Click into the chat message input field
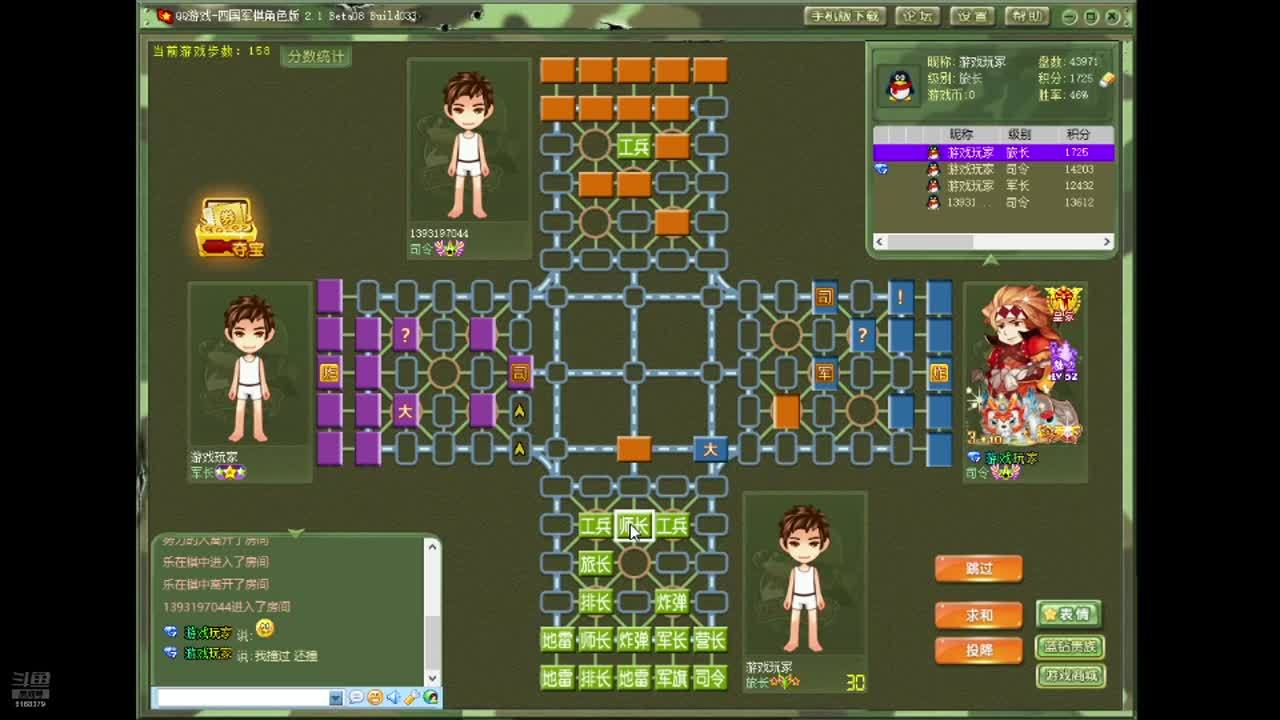Screen dimensions: 1280x720 pyautogui.click(x=242, y=697)
